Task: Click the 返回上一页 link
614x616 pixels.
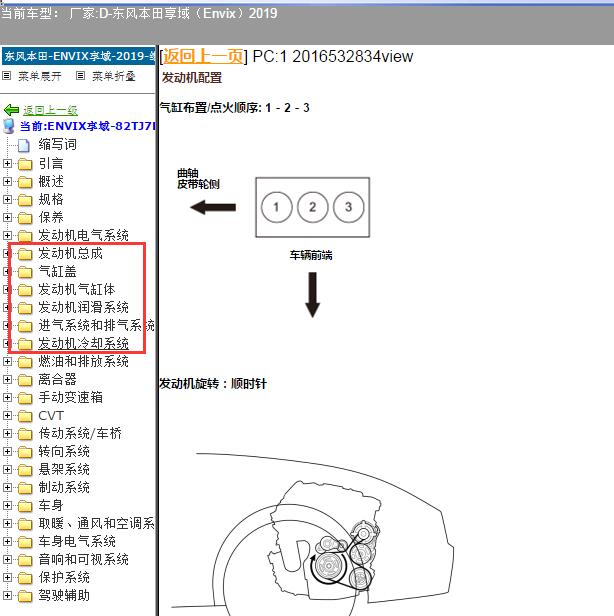Action: [203, 56]
